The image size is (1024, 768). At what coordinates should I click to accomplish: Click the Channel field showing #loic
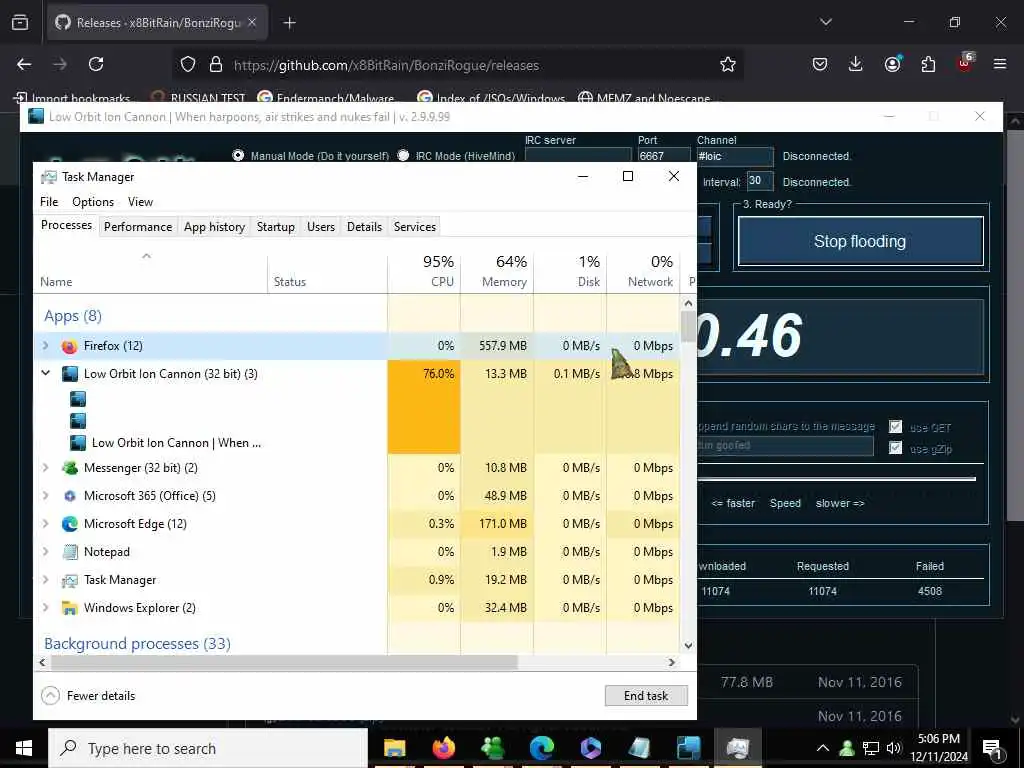(x=735, y=156)
